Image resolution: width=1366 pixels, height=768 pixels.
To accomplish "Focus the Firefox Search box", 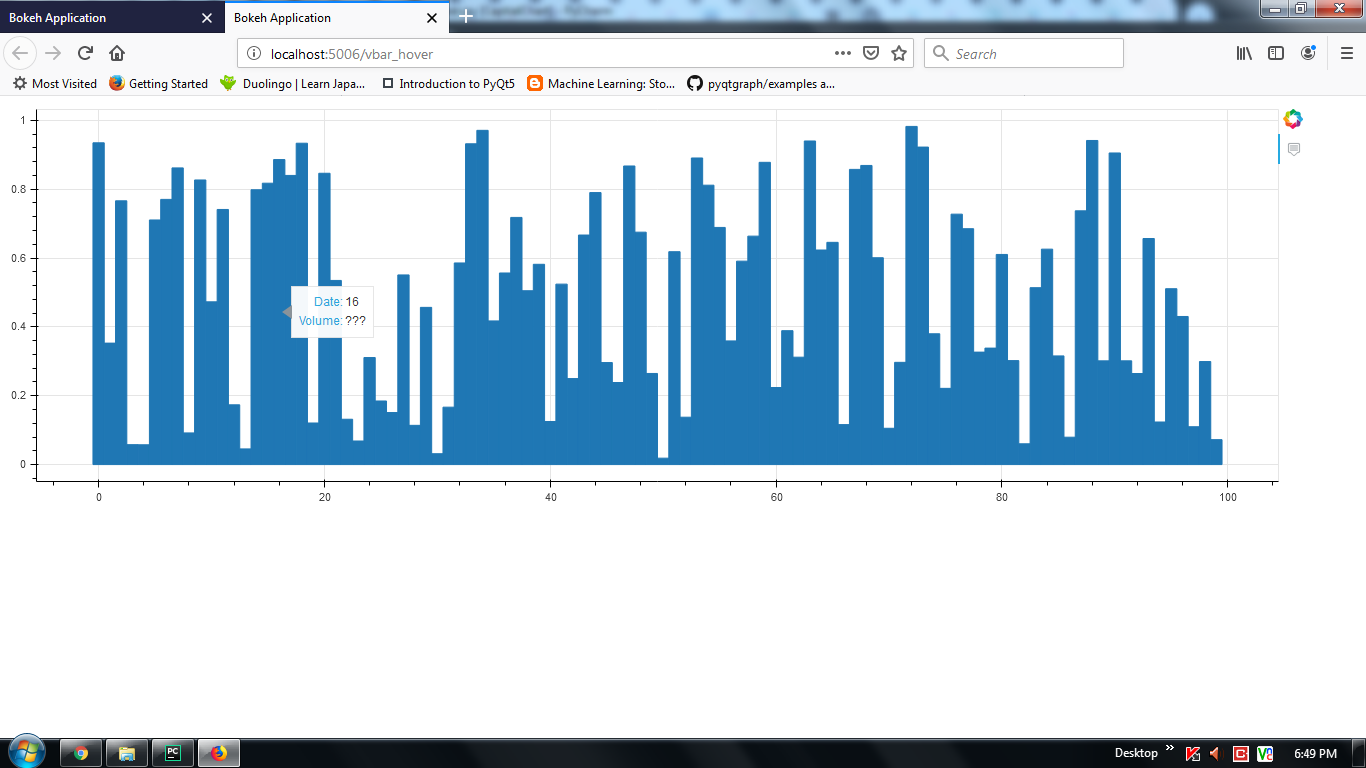I will [1024, 53].
